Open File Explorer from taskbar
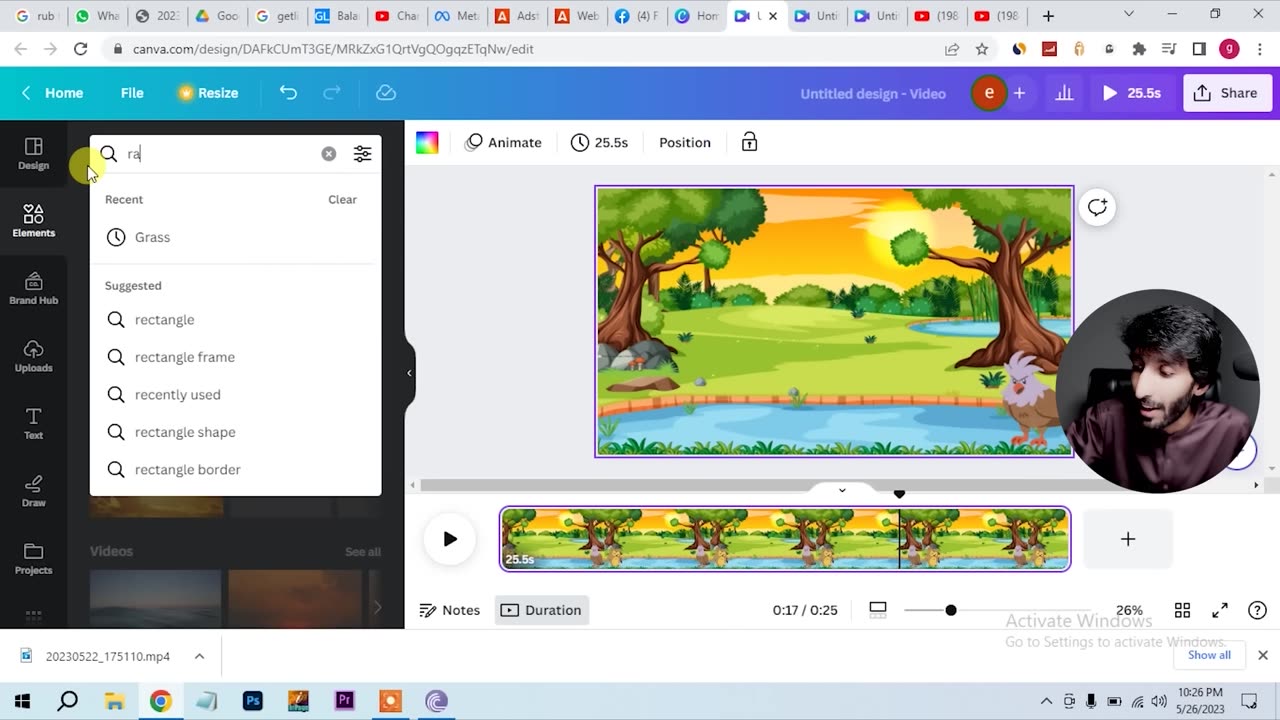Viewport: 1280px width, 720px height. pyautogui.click(x=114, y=701)
